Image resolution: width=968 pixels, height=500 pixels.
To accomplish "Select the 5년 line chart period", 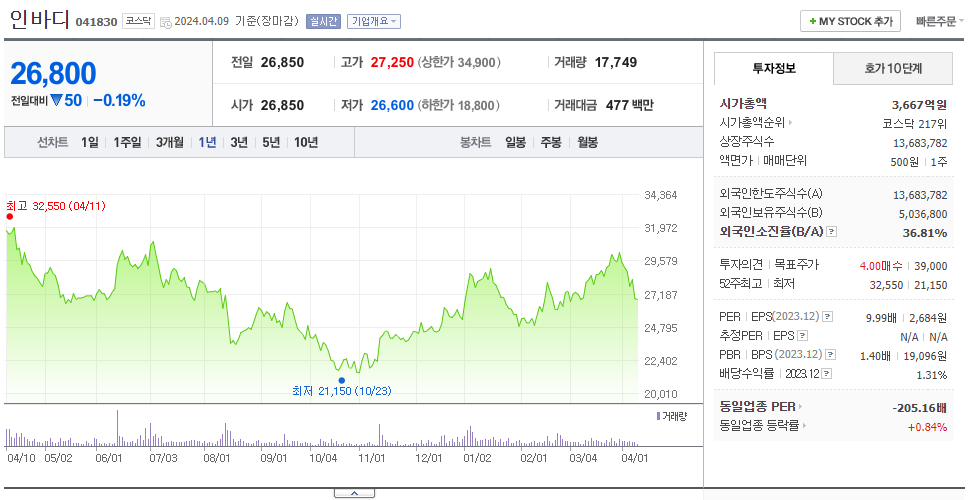I will pos(271,143).
